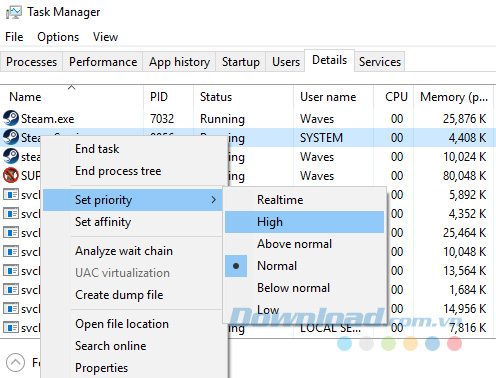Sort by Status column header
The height and width of the screenshot is (378, 496).
pos(243,97)
